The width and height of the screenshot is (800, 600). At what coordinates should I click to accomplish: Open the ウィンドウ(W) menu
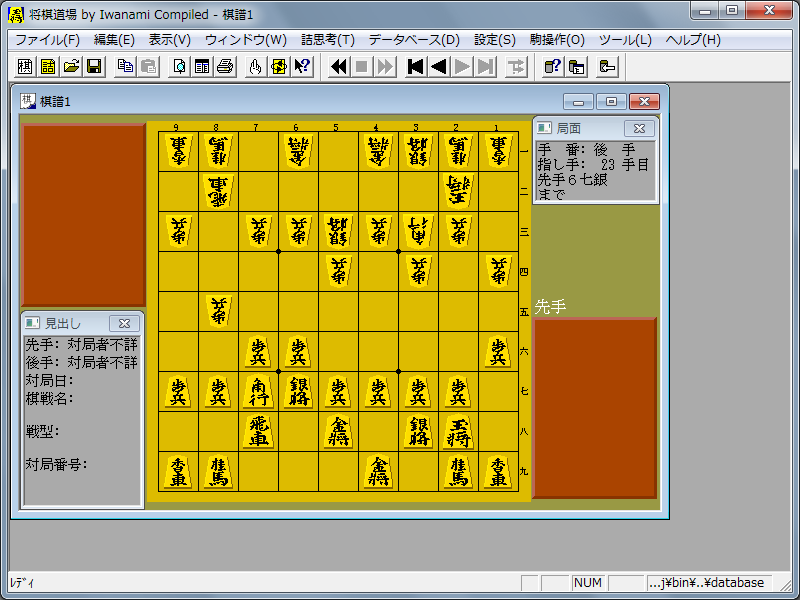(x=245, y=40)
